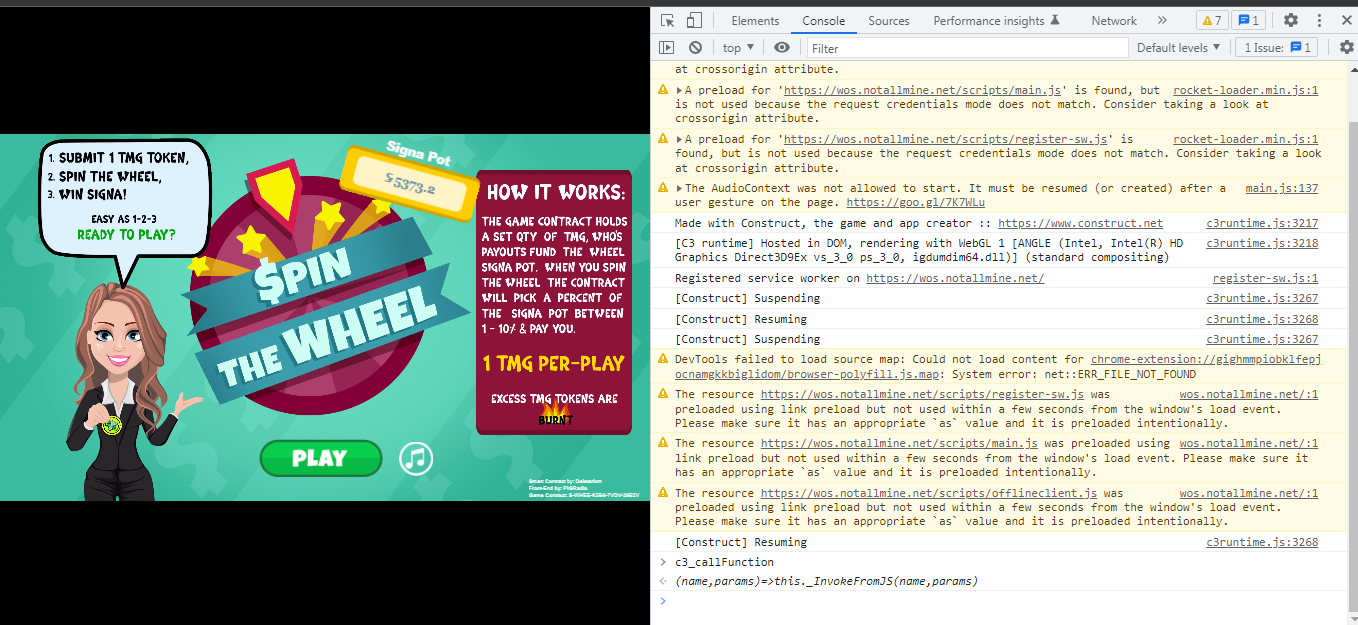
Task: Click inside the console Filter field
Action: [960, 47]
